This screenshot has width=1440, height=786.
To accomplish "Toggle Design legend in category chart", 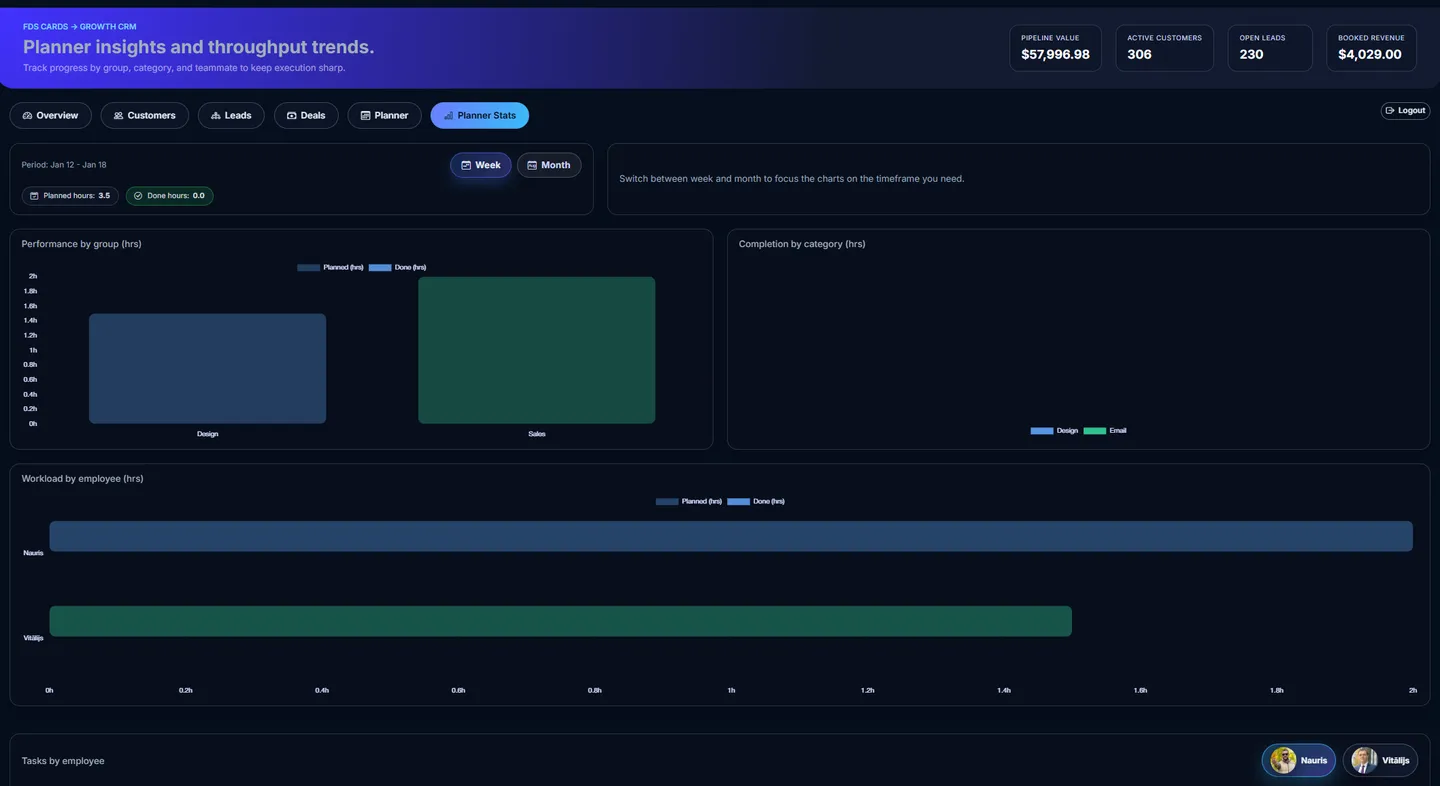I will pyautogui.click(x=1054, y=430).
